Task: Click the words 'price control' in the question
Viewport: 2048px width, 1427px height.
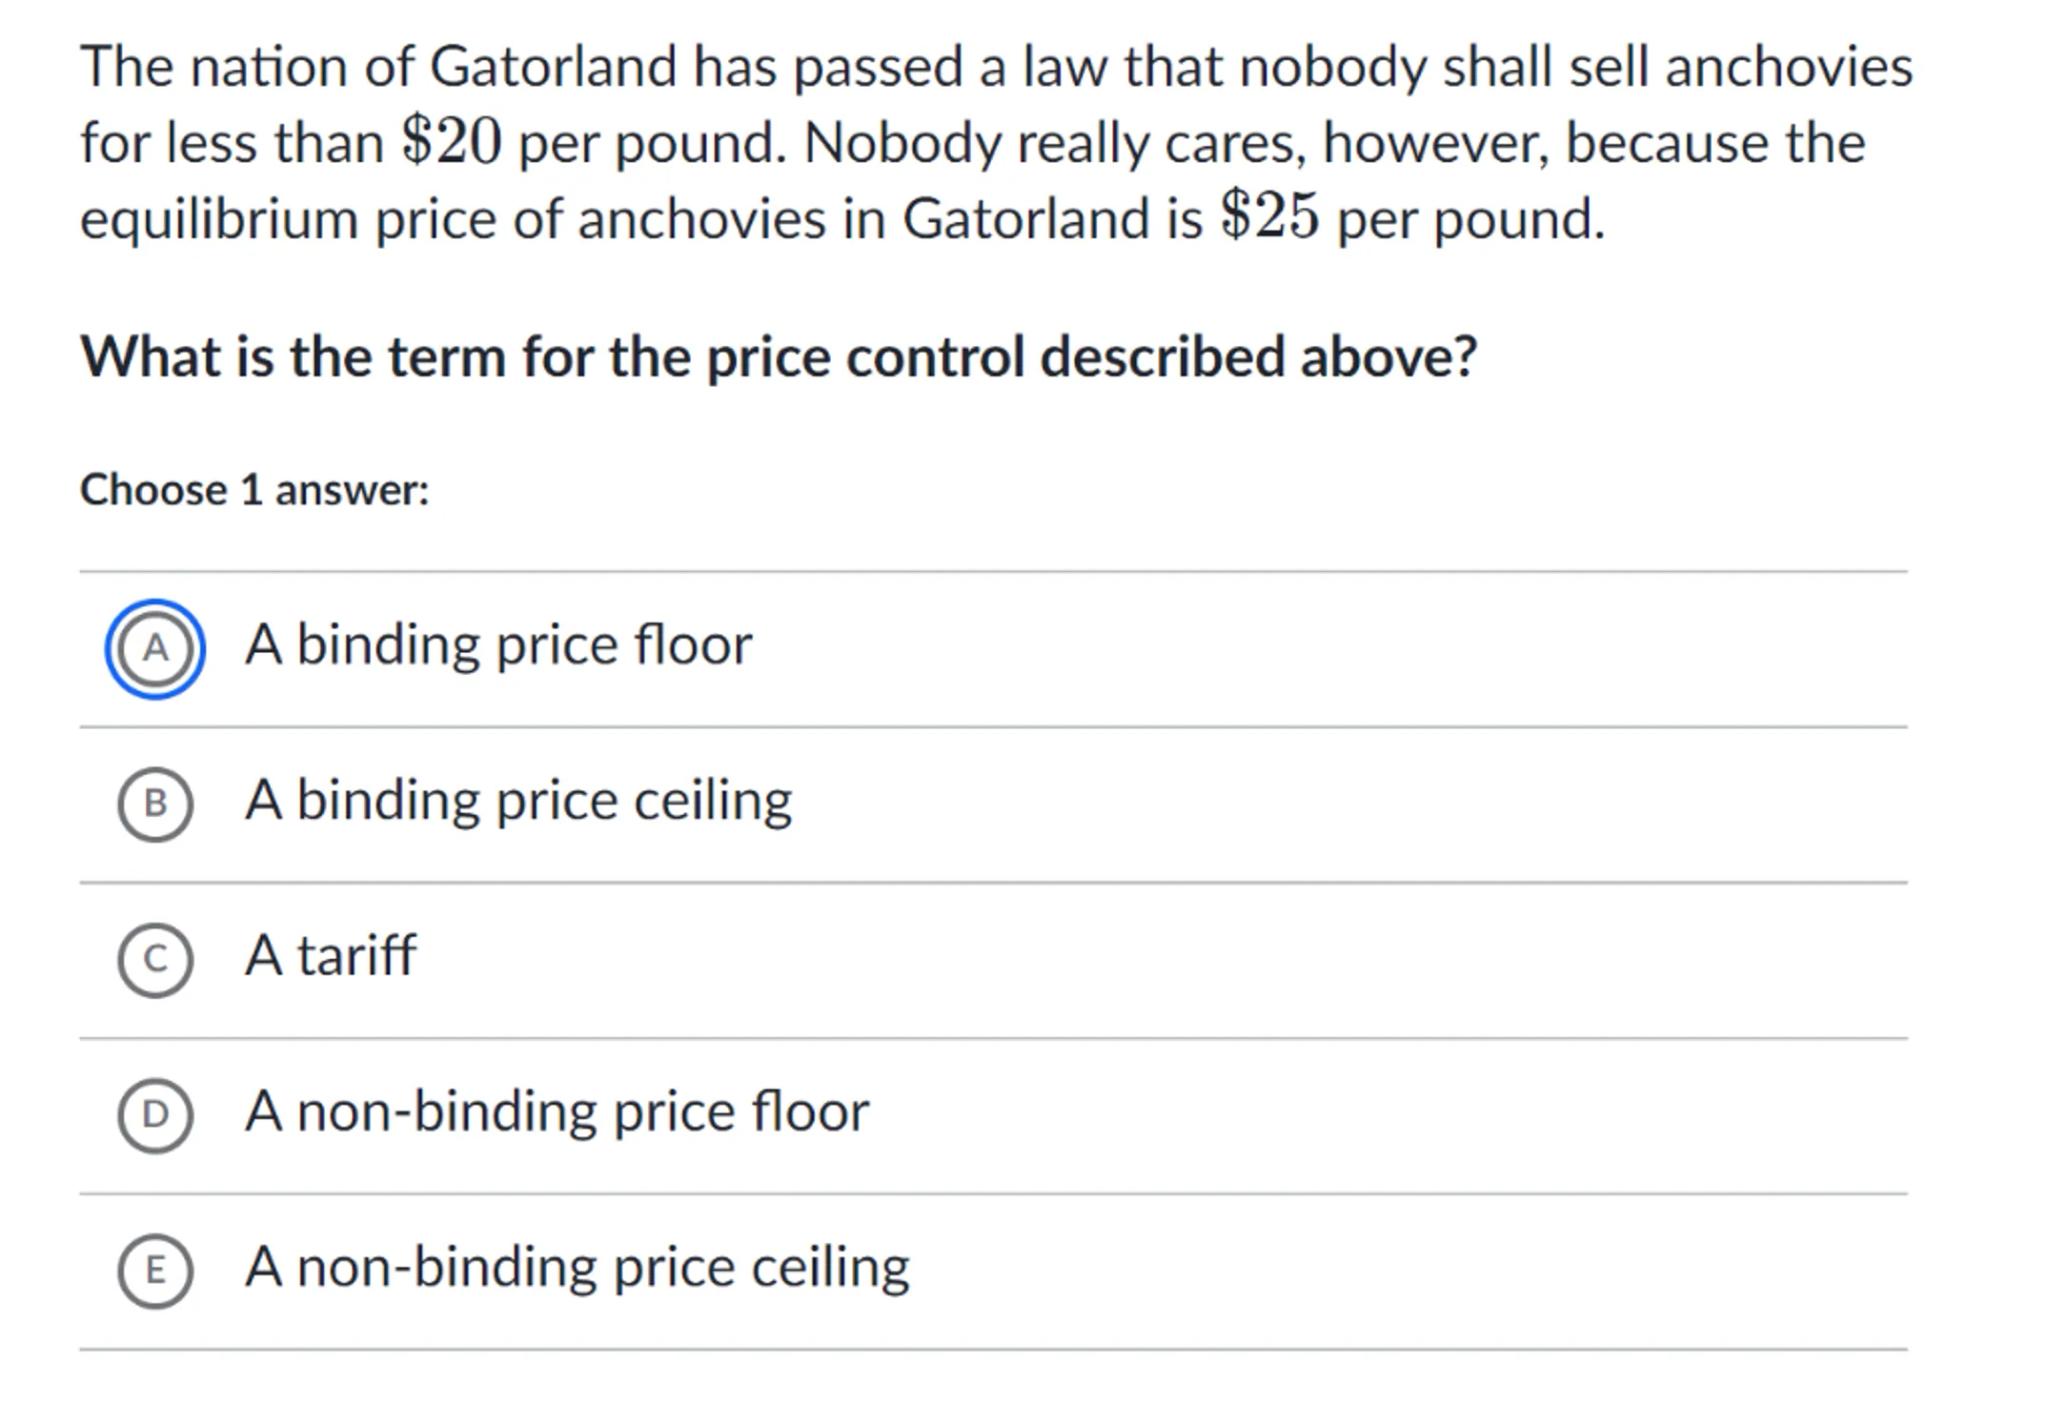Action: coord(865,357)
